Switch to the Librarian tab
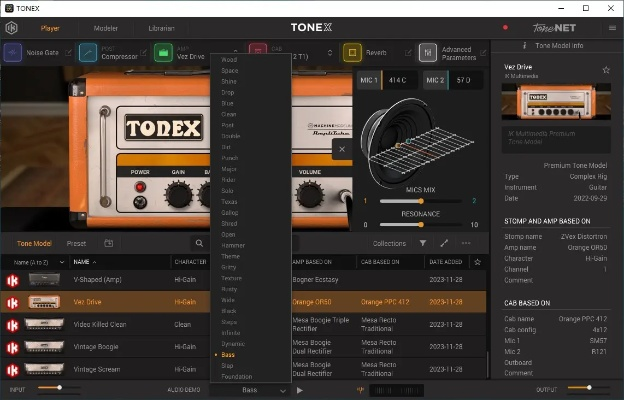The width and height of the screenshot is (624, 400). (x=161, y=28)
